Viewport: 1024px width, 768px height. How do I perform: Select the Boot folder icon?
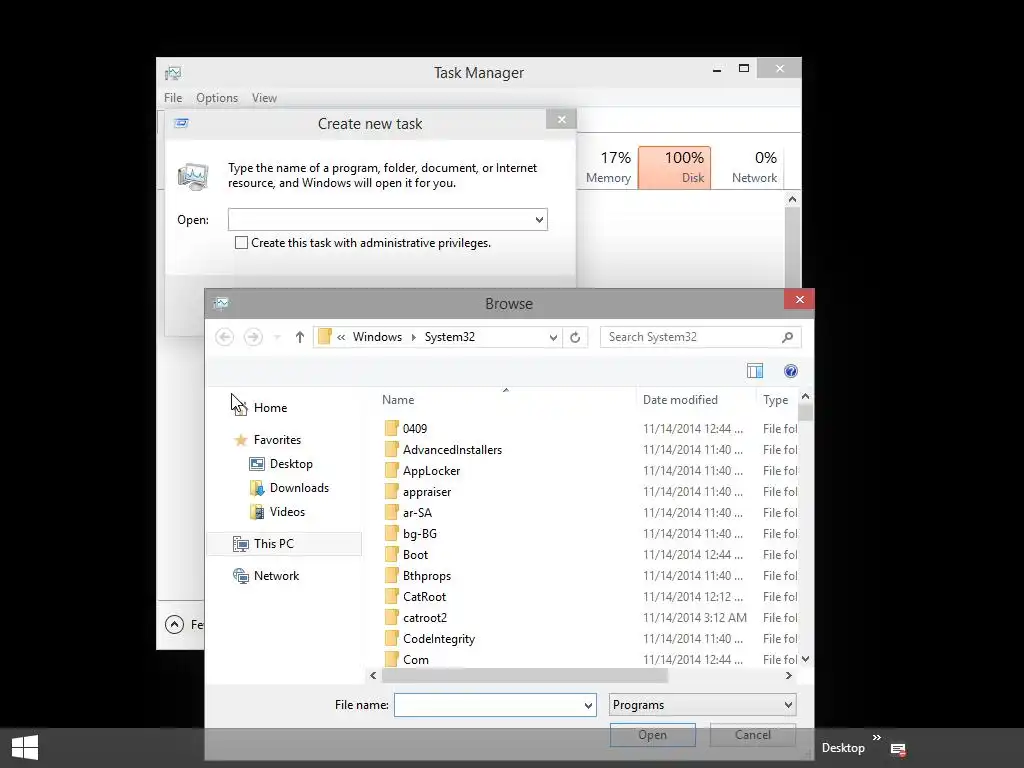[391, 554]
